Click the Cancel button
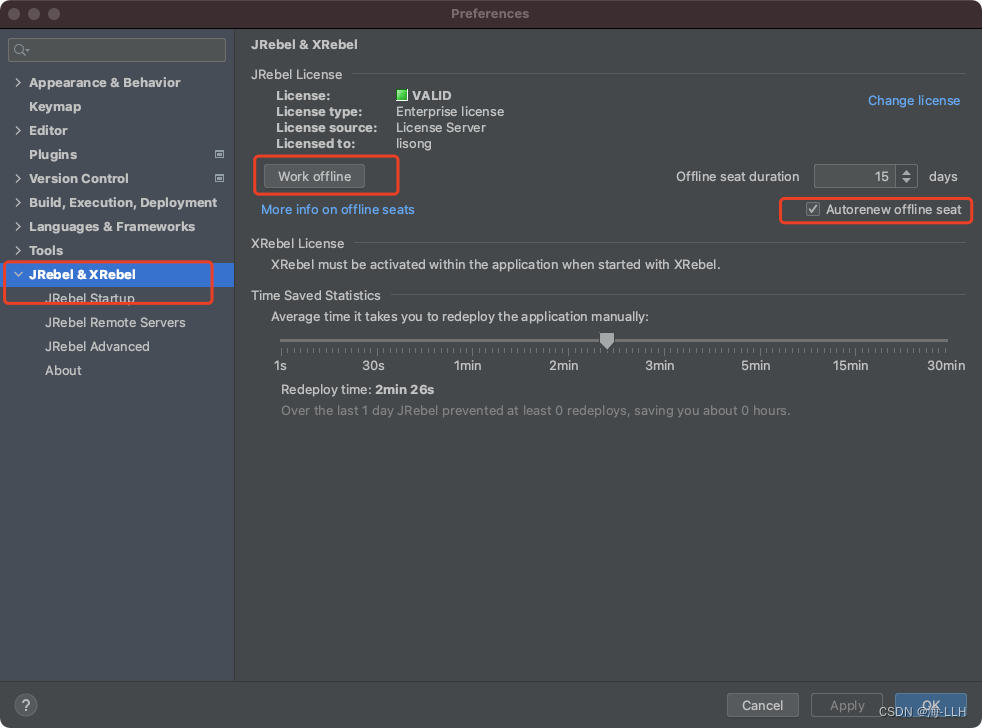Viewport: 982px width, 728px height. (762, 705)
